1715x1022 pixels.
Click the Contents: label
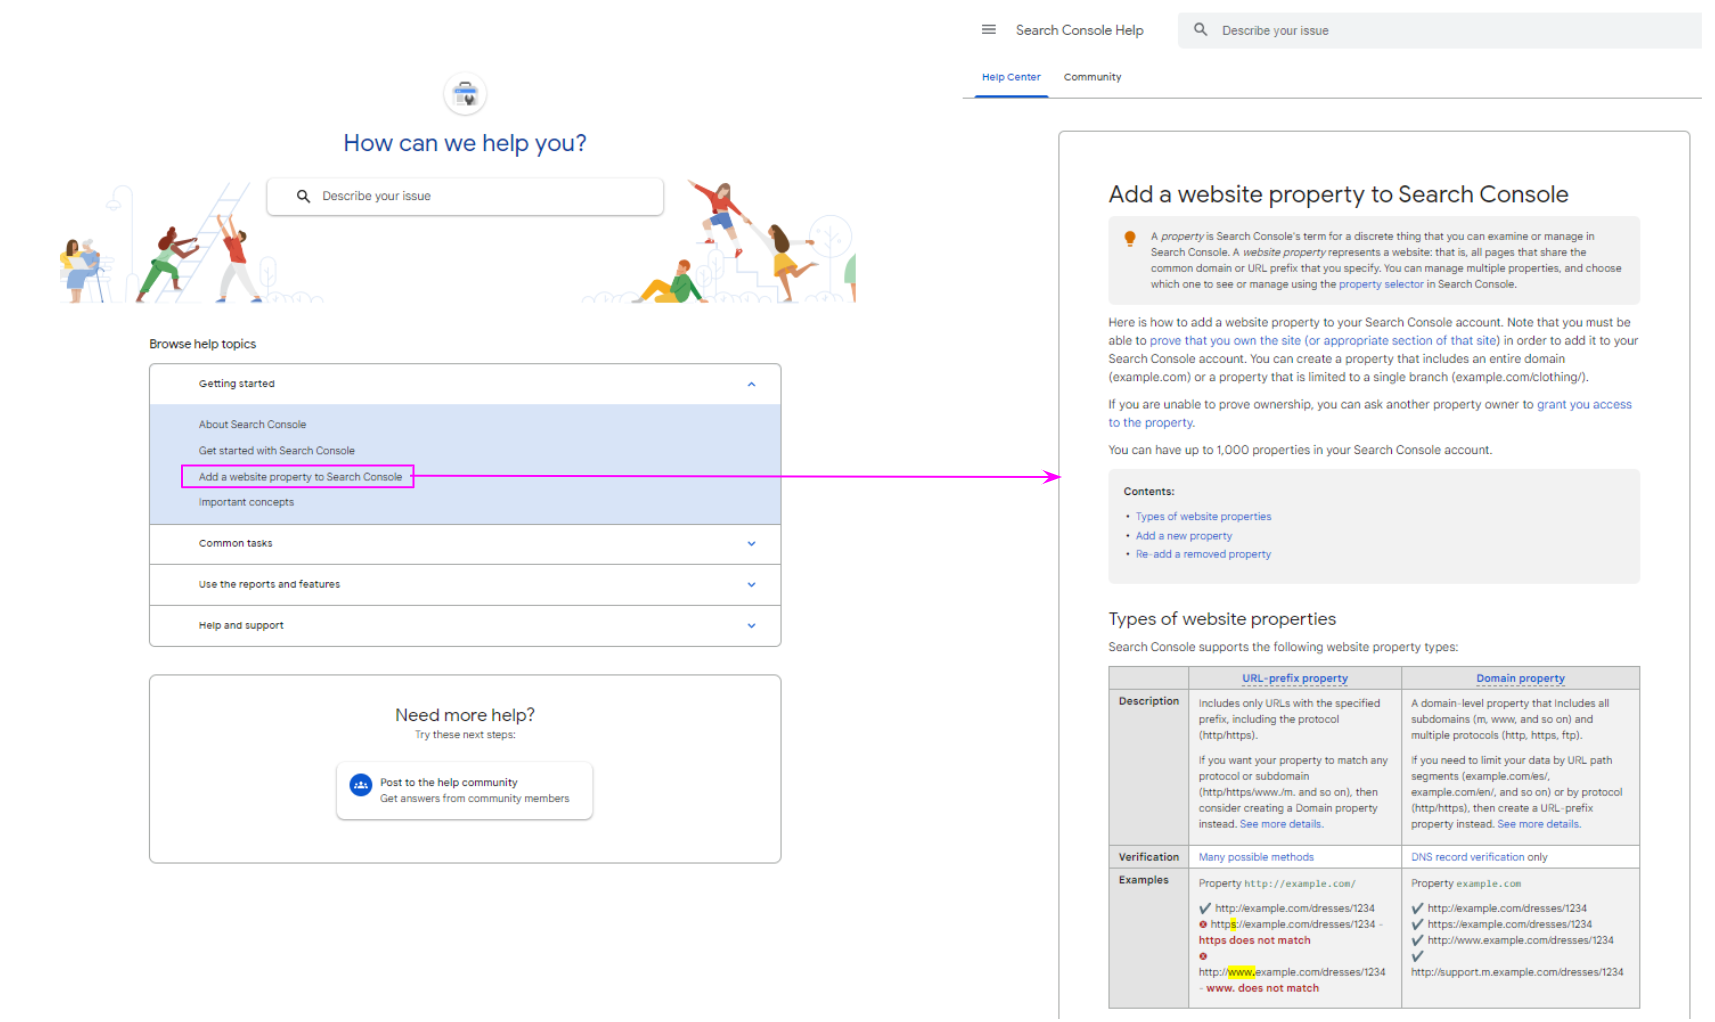(x=1149, y=492)
